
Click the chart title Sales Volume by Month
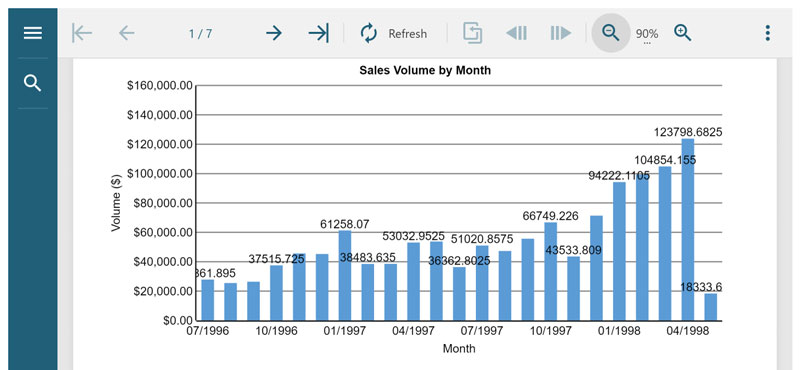[x=425, y=70]
